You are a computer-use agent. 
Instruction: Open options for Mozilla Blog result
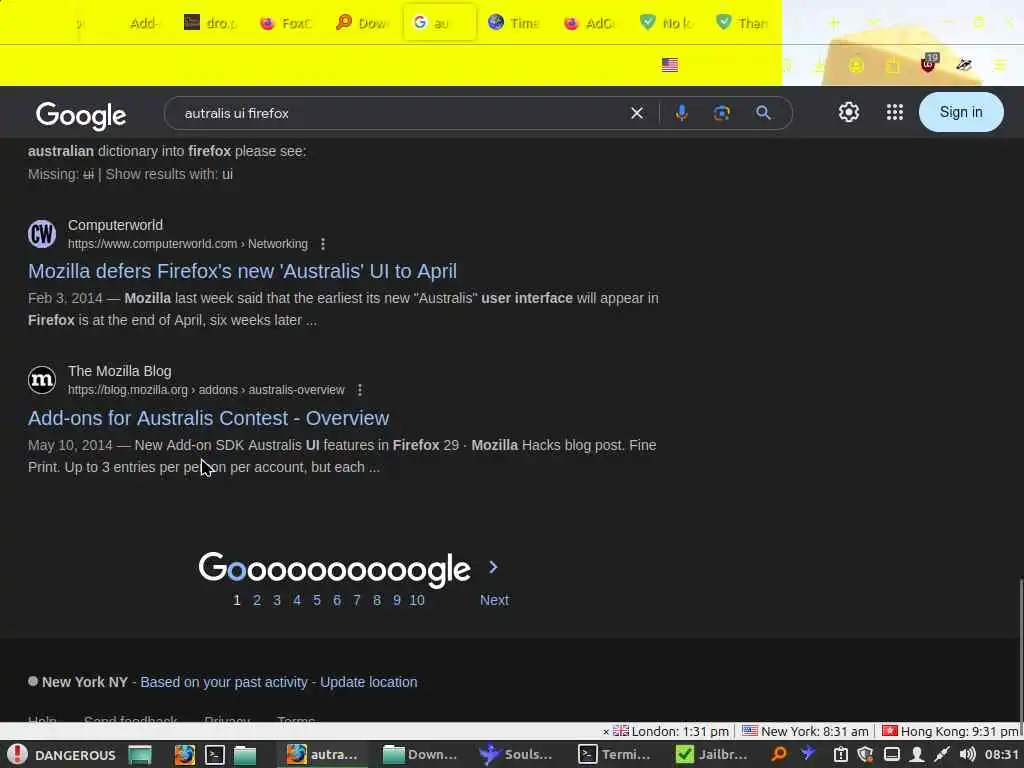(x=359, y=390)
